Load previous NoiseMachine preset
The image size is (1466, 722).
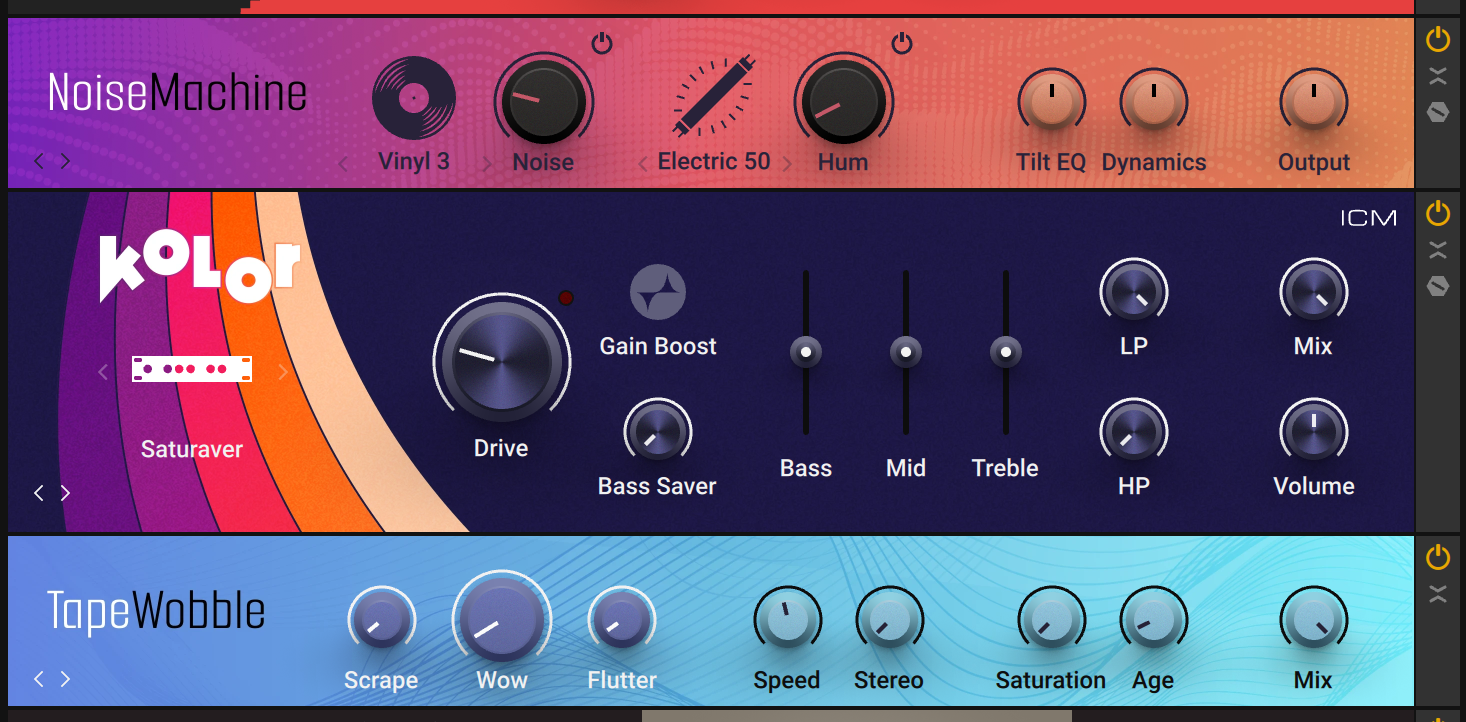pos(39,161)
